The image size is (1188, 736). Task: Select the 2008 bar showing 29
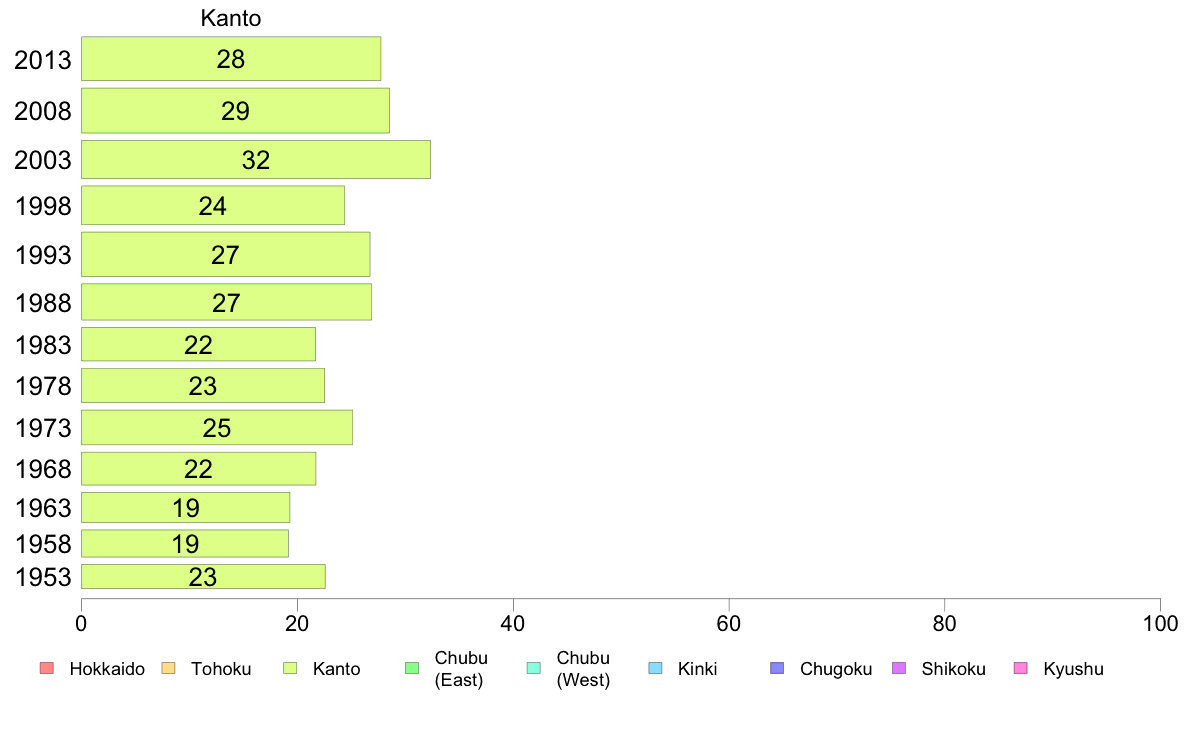coord(236,111)
